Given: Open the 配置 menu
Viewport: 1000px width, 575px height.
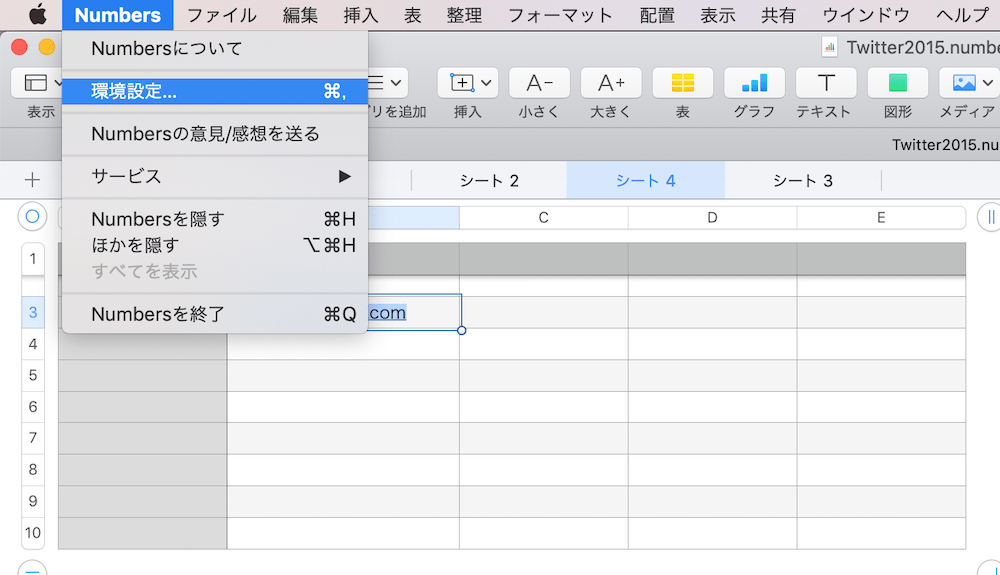Looking at the screenshot, I should click(x=657, y=15).
